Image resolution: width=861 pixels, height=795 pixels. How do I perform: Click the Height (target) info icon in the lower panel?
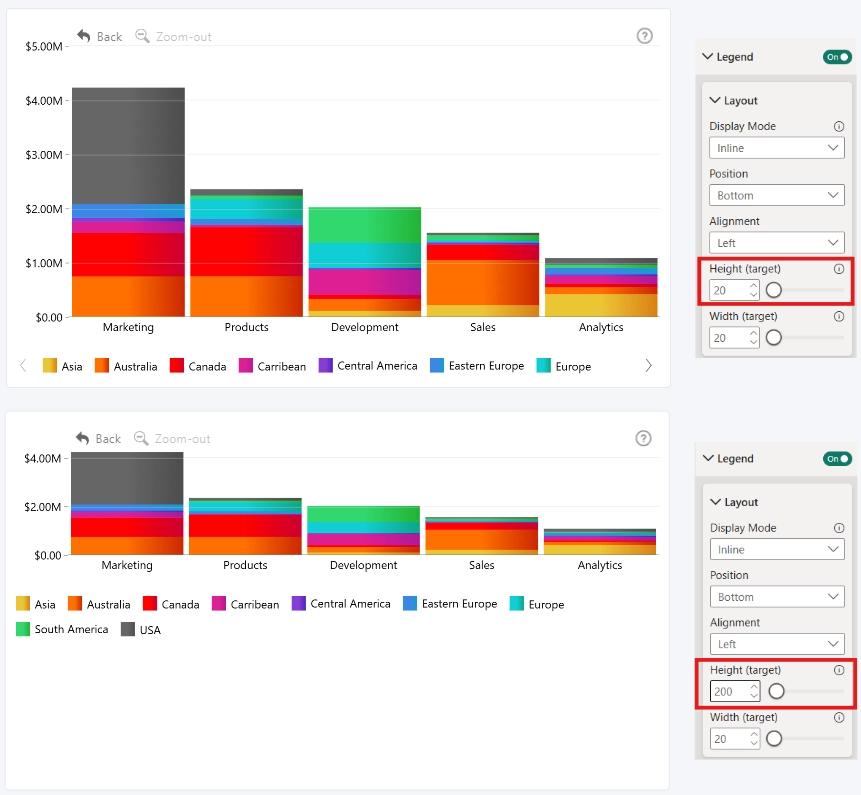click(839, 670)
